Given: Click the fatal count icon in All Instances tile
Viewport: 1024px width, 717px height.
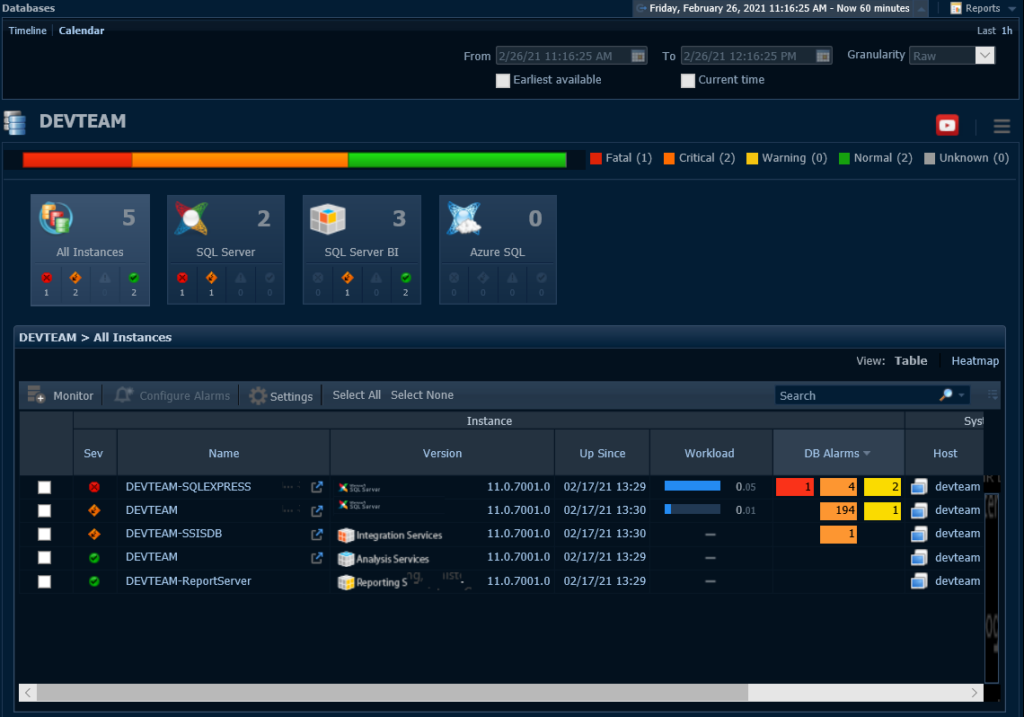Looking at the screenshot, I should 46,278.
